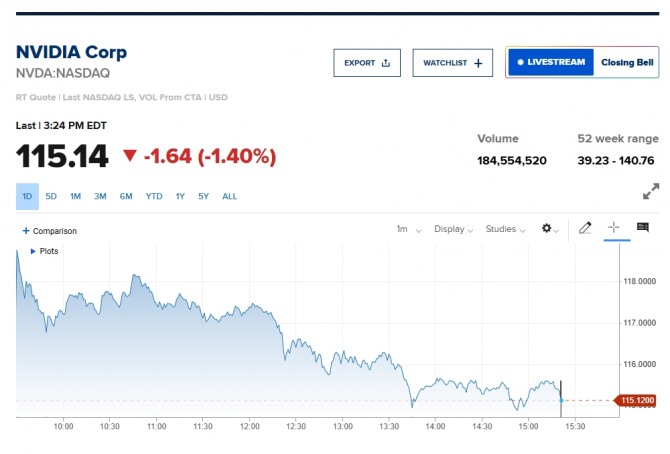Add NVIDIA to Watchlist
The image size is (670, 454).
(452, 63)
